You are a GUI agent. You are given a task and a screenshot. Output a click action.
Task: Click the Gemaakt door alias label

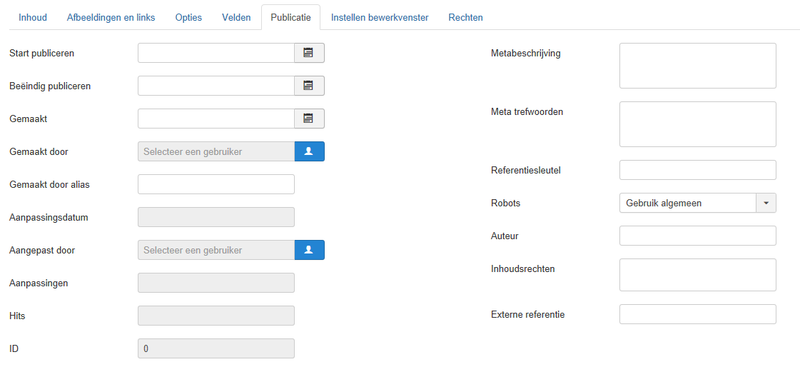click(49, 185)
